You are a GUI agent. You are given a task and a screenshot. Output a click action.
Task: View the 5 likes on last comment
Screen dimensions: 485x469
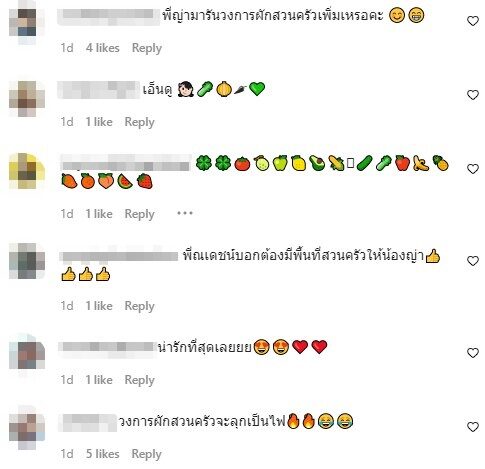103,454
